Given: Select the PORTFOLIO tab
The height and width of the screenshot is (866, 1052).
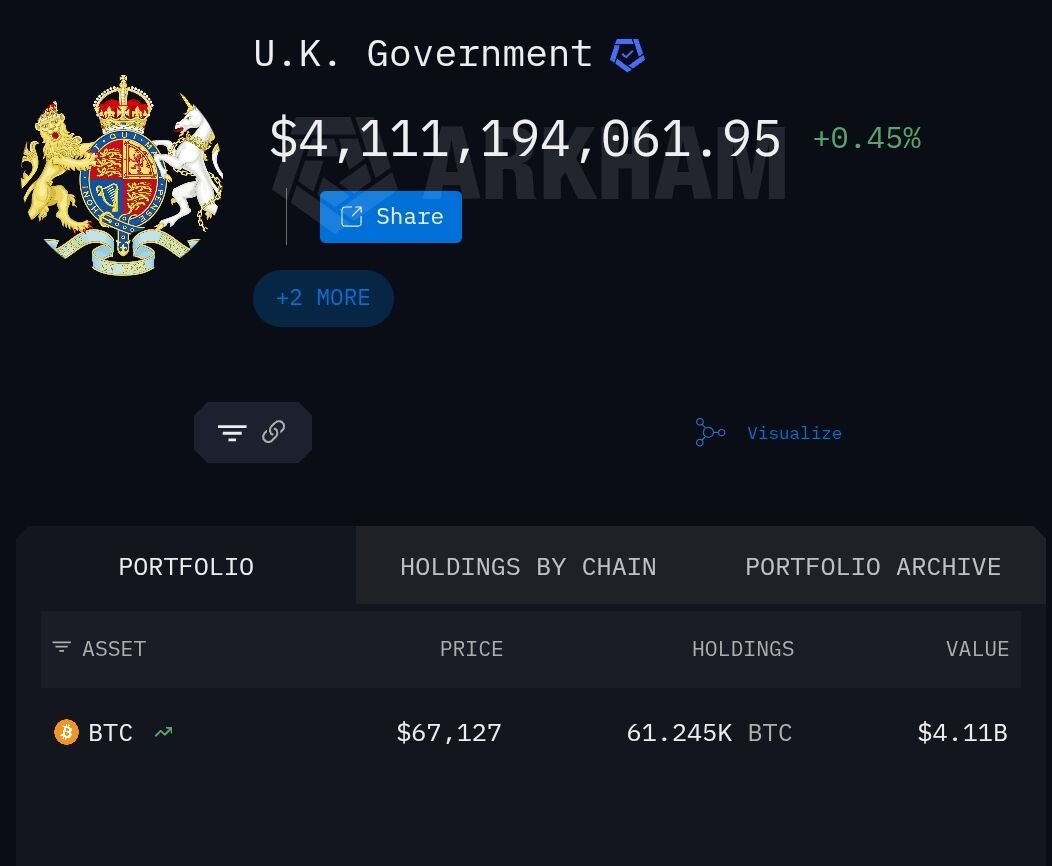Looking at the screenshot, I should click(x=186, y=566).
